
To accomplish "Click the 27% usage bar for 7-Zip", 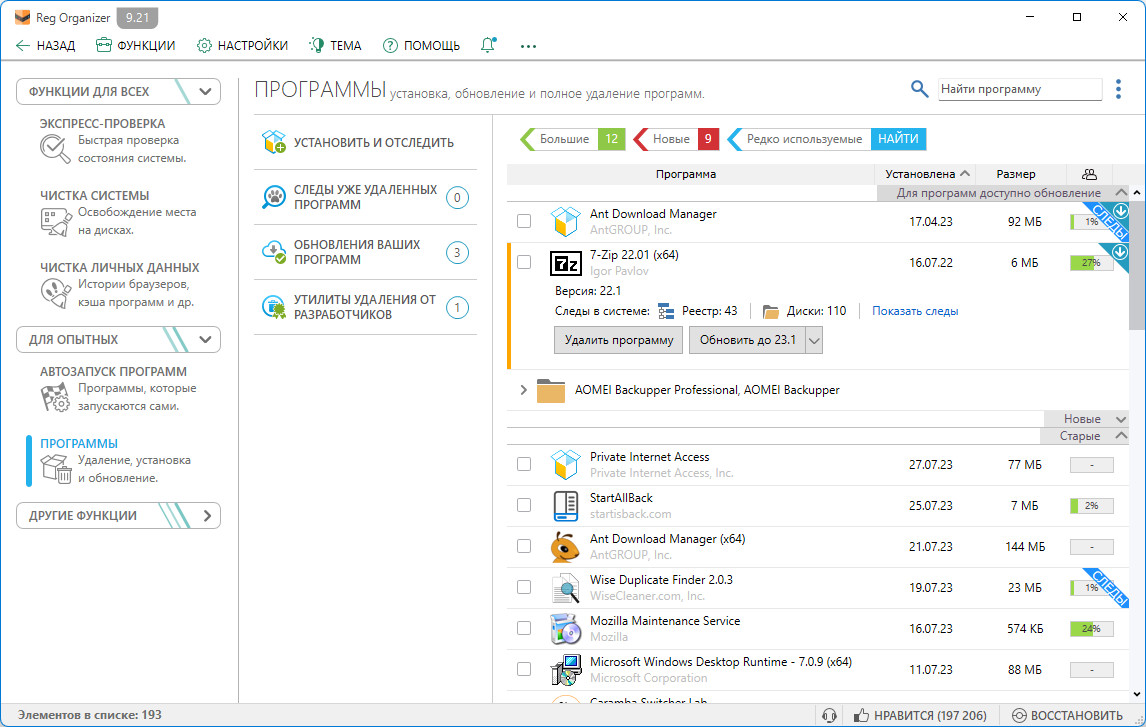I will coord(1091,262).
